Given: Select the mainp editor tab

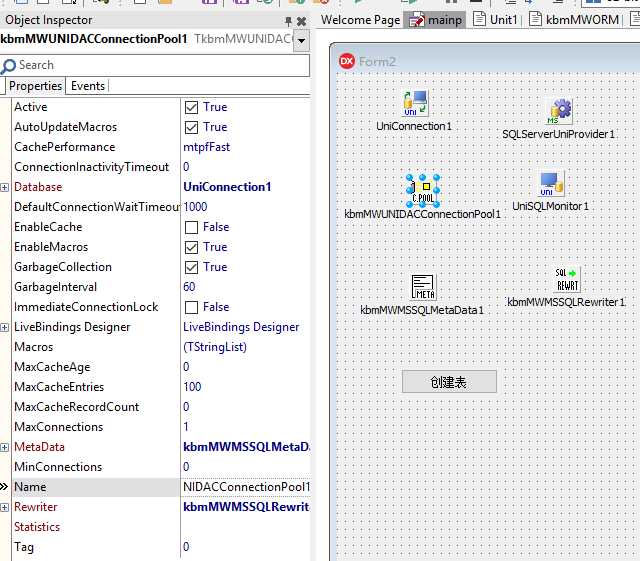Looking at the screenshot, I should click(435, 20).
